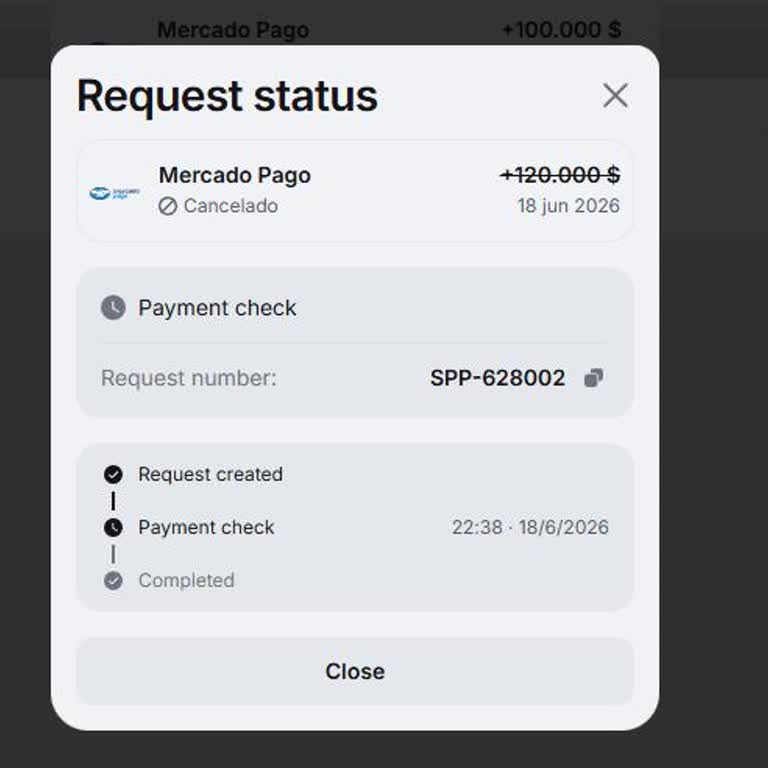Click the crossed-out +120.000 $ amount
Screen dimensions: 768x768
point(560,175)
